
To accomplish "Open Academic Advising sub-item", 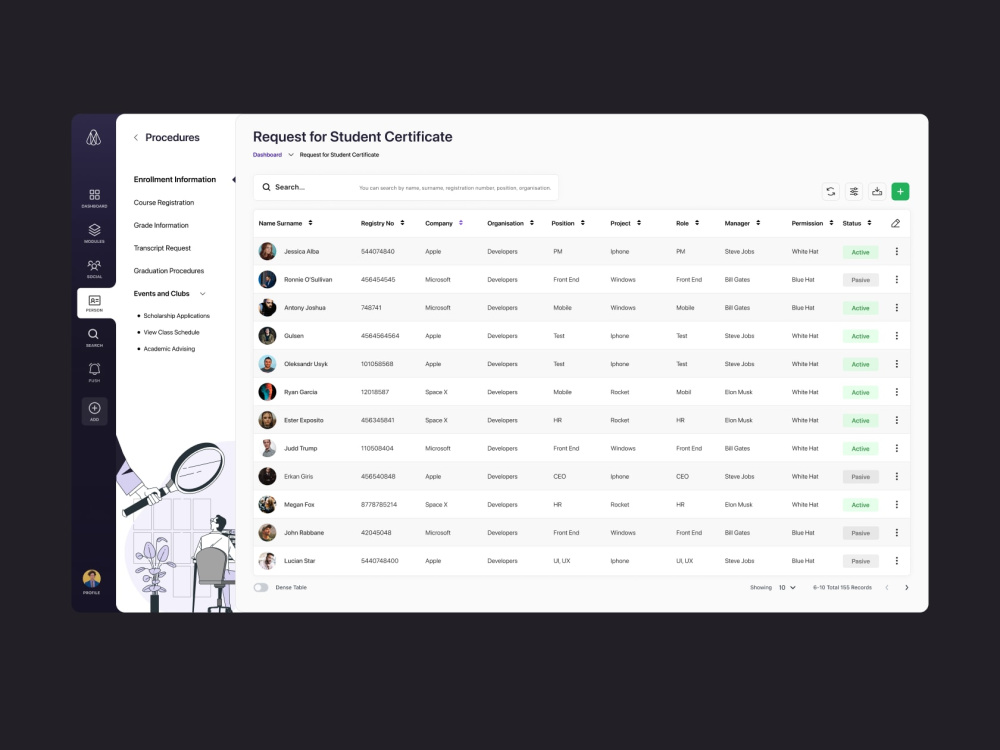I will (169, 349).
